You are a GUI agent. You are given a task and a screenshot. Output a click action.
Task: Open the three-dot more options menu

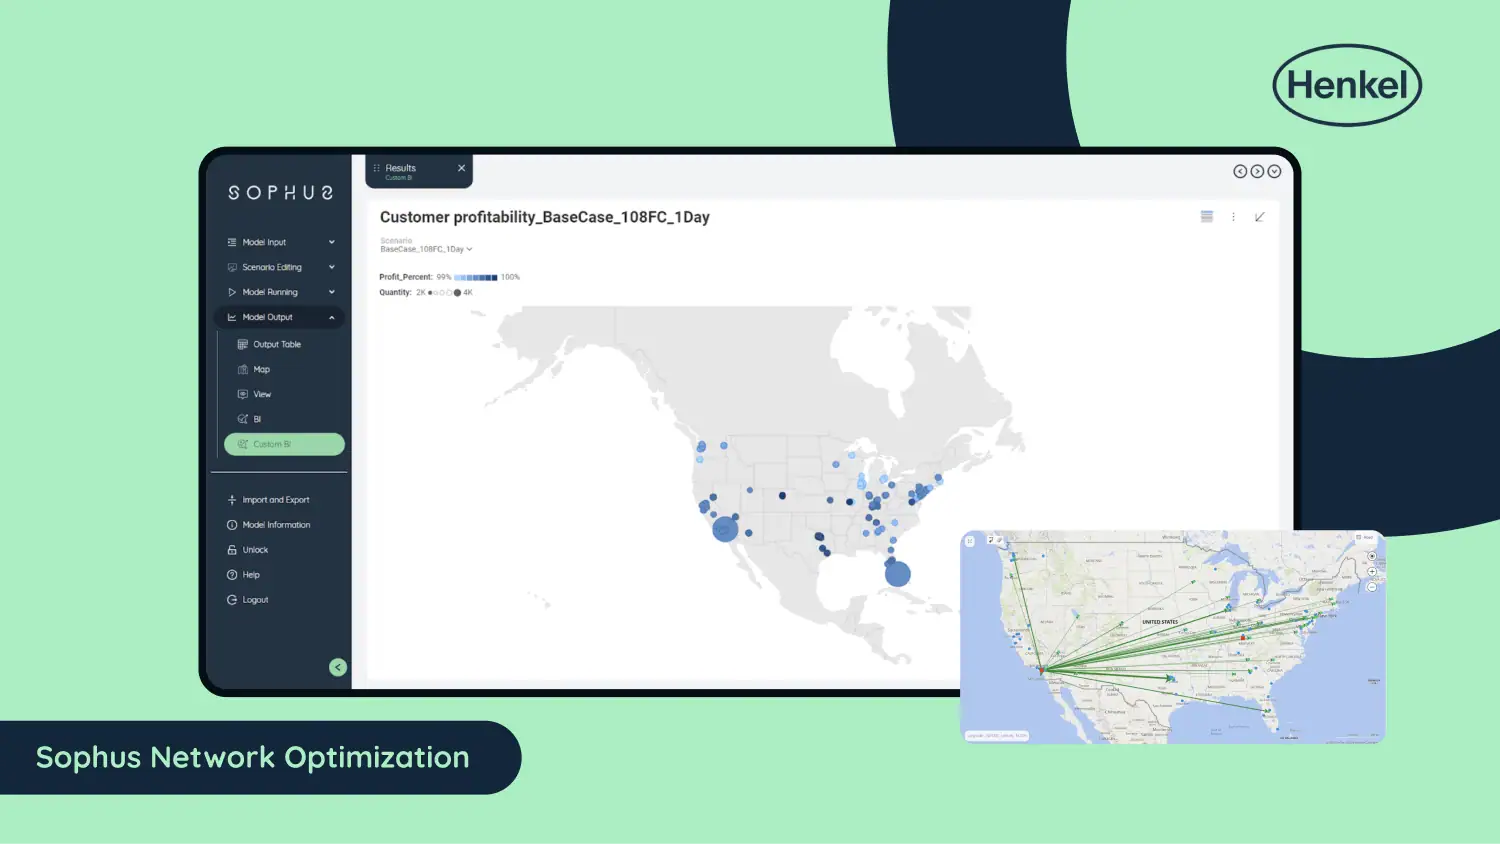[x=1233, y=217]
